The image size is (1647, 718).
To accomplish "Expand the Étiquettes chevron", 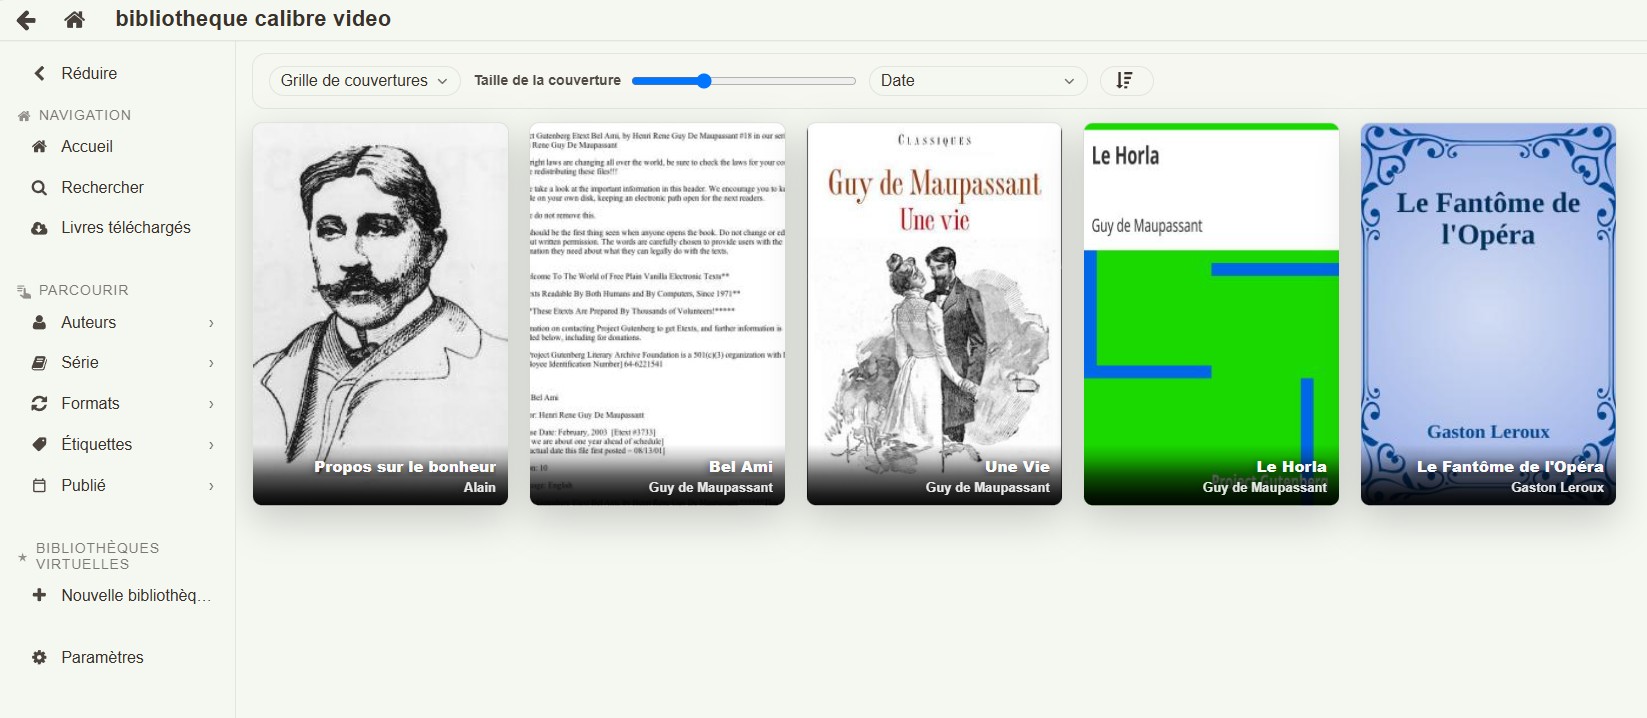I will pyautogui.click(x=211, y=445).
